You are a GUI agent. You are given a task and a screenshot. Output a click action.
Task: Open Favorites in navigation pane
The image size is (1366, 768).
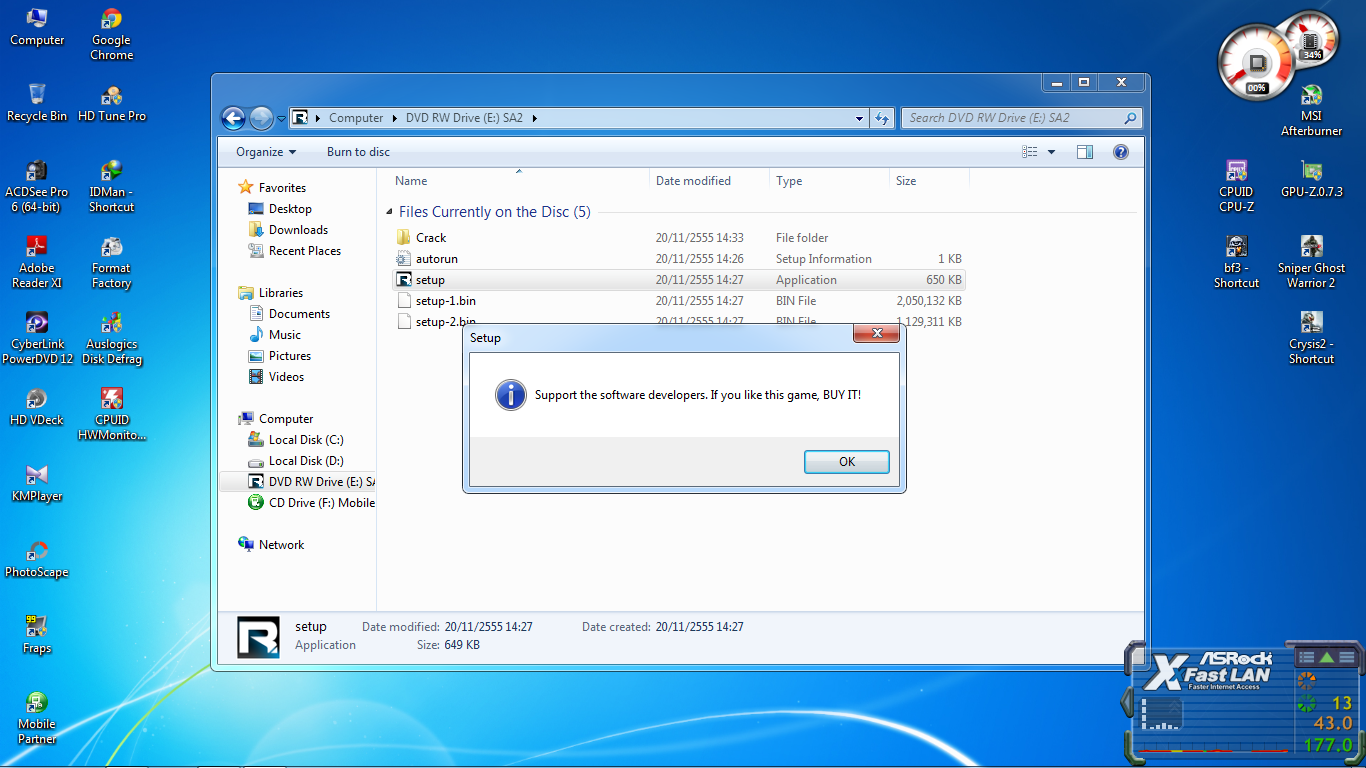tap(272, 188)
